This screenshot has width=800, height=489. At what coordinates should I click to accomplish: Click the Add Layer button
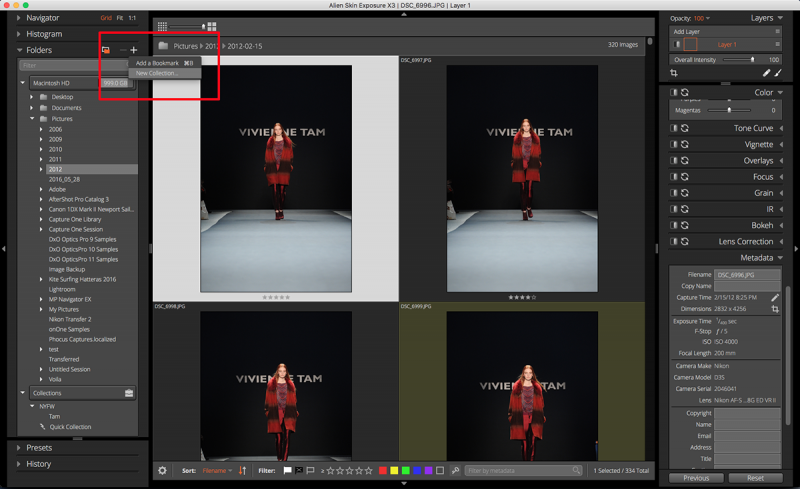tap(686, 32)
